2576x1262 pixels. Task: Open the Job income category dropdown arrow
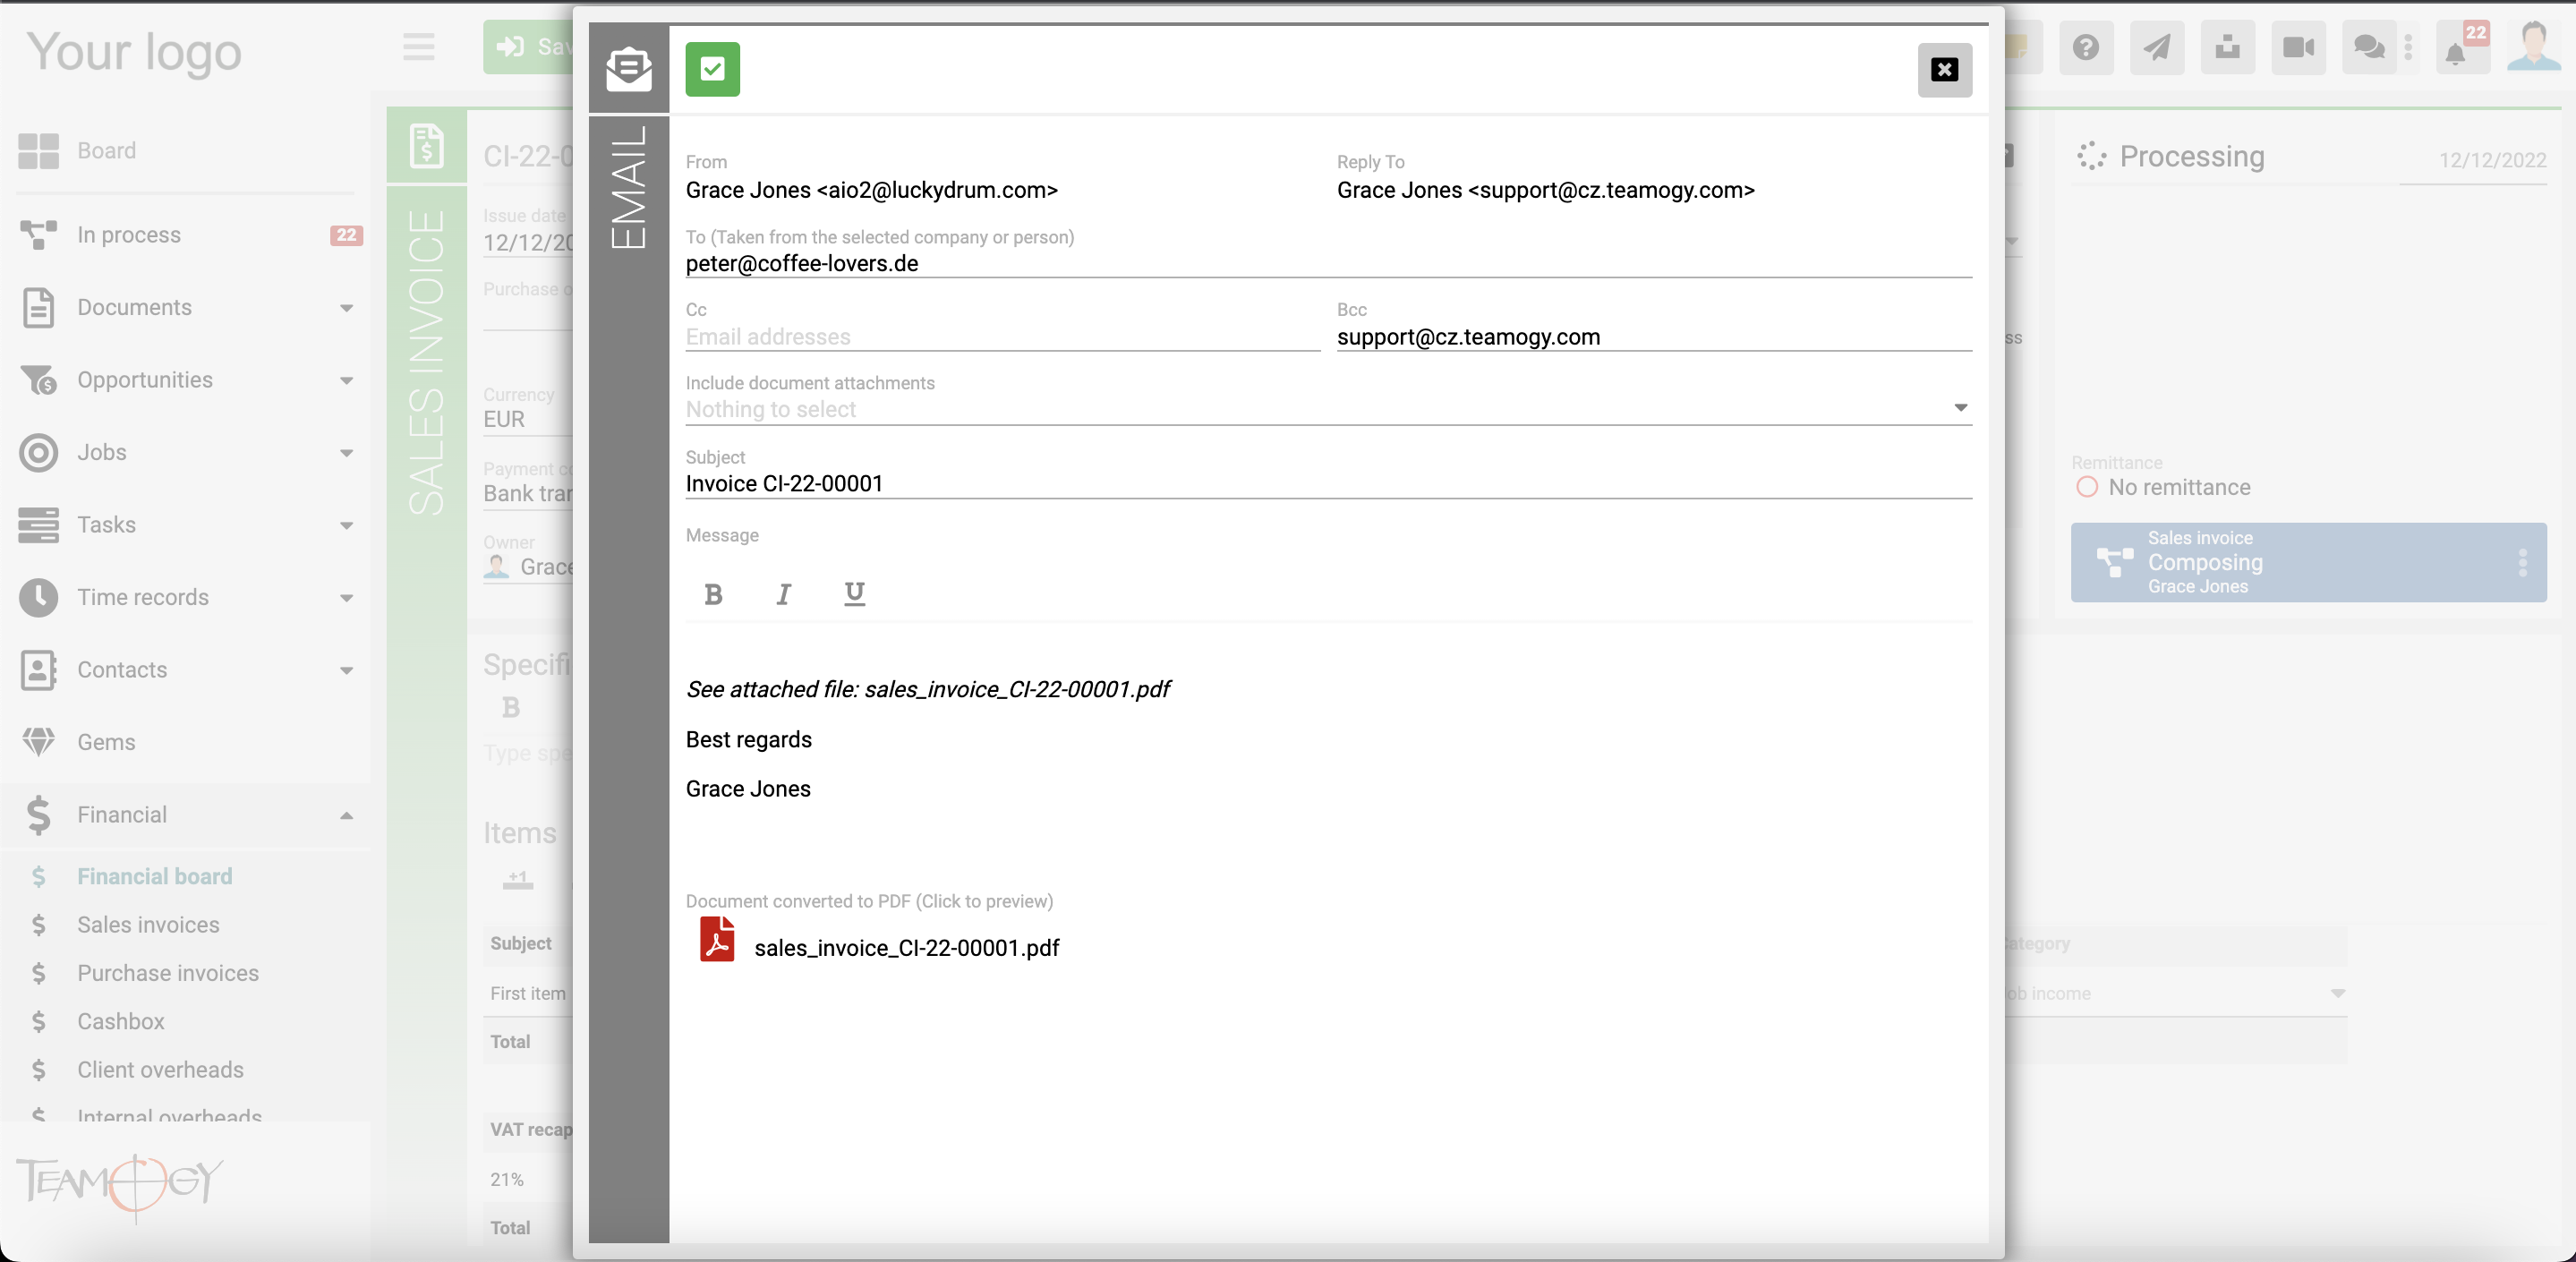click(2338, 993)
